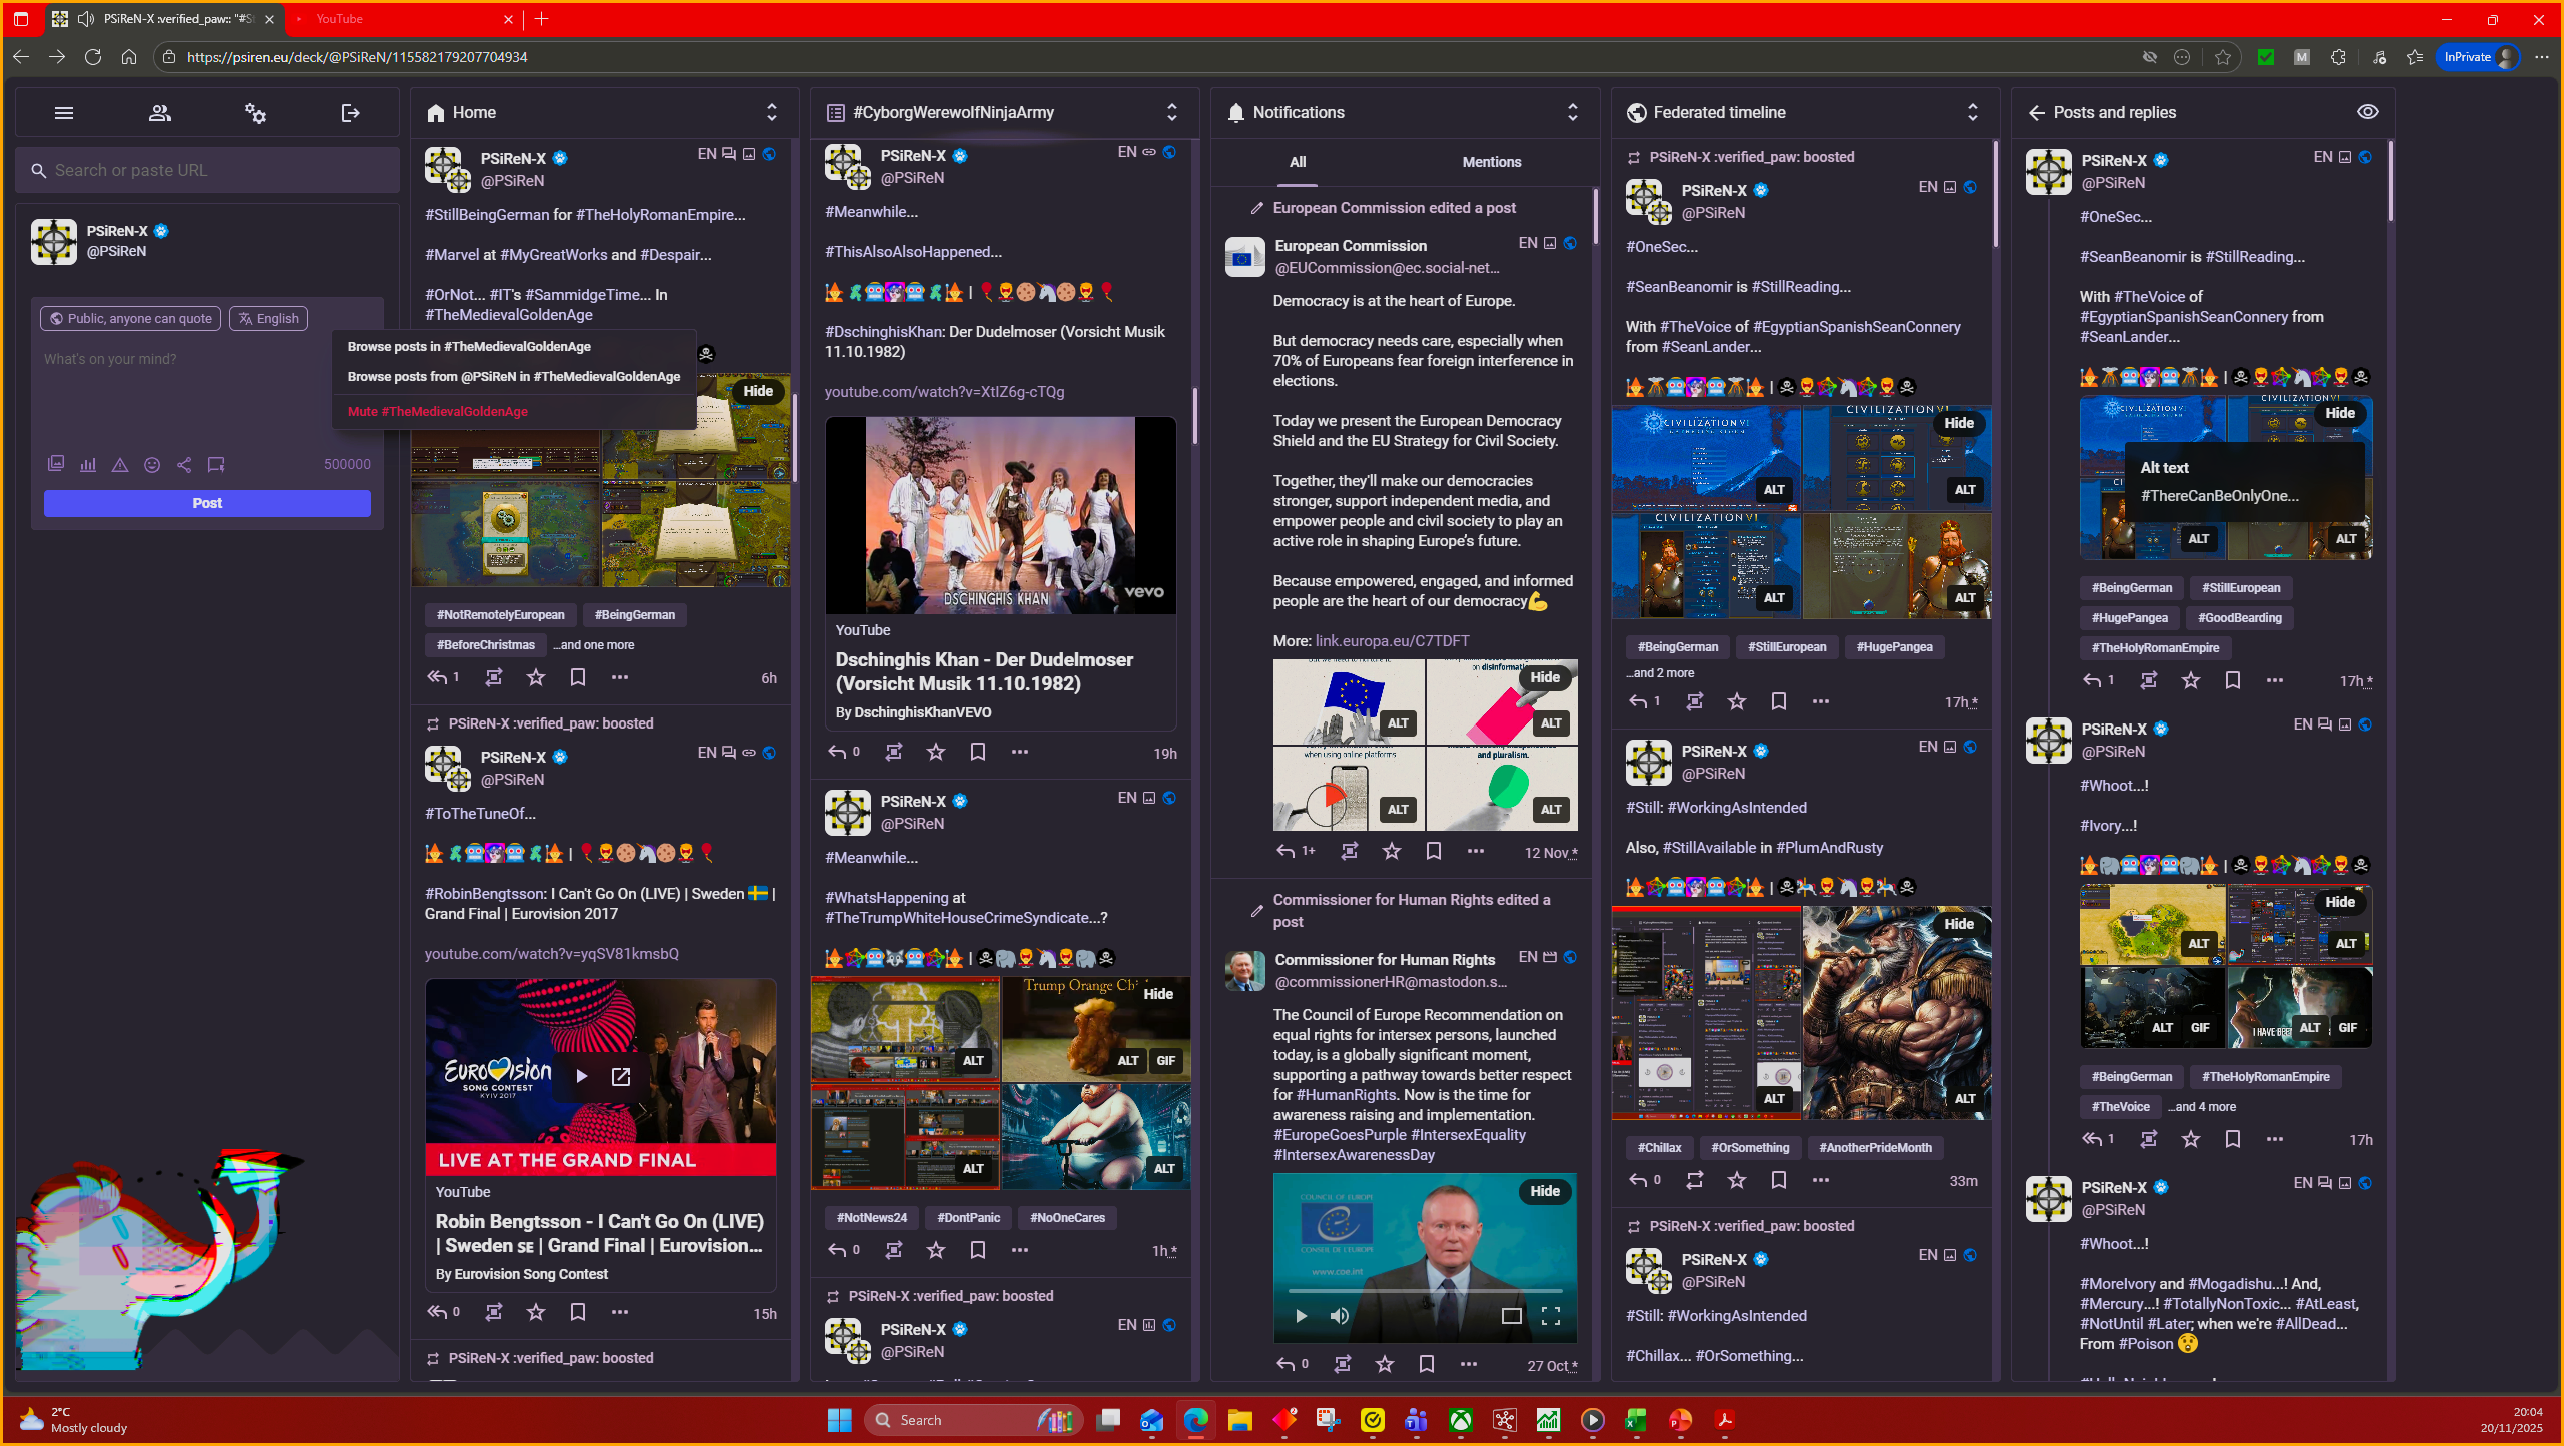Attach media in the compose box
The width and height of the screenshot is (2564, 1446).
(56, 465)
